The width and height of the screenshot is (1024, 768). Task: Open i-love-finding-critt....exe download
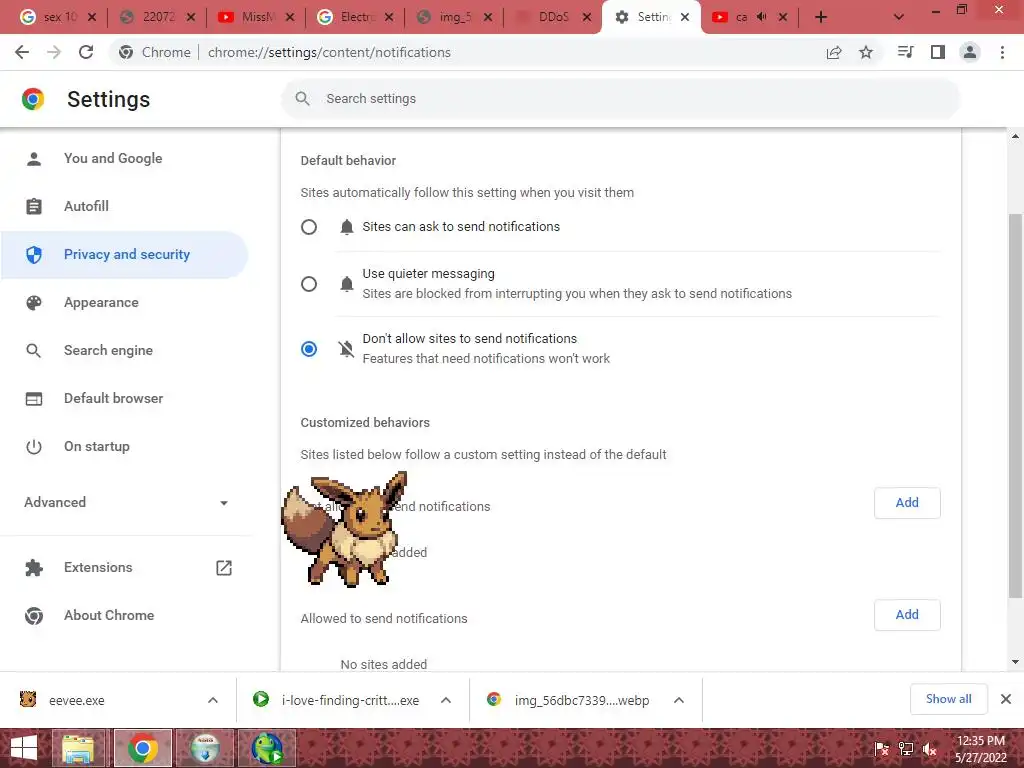(x=338, y=700)
